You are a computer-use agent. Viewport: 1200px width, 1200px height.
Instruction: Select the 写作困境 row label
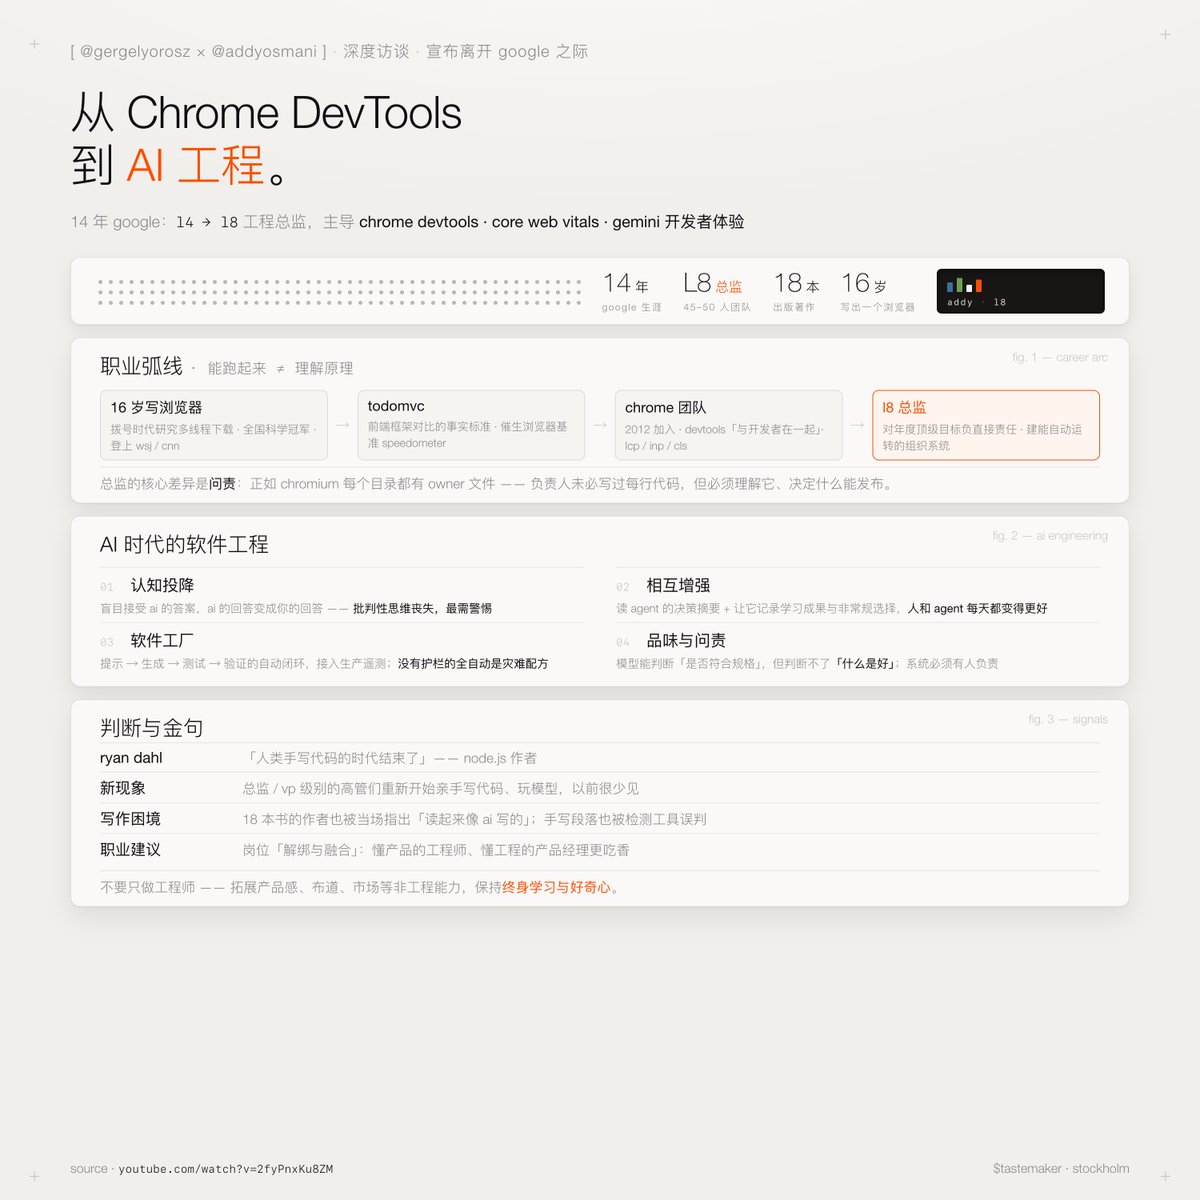coord(130,819)
